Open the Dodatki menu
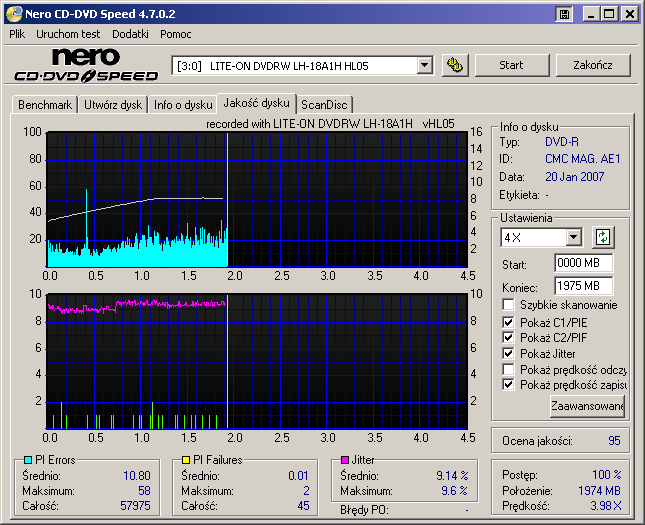 coord(130,34)
